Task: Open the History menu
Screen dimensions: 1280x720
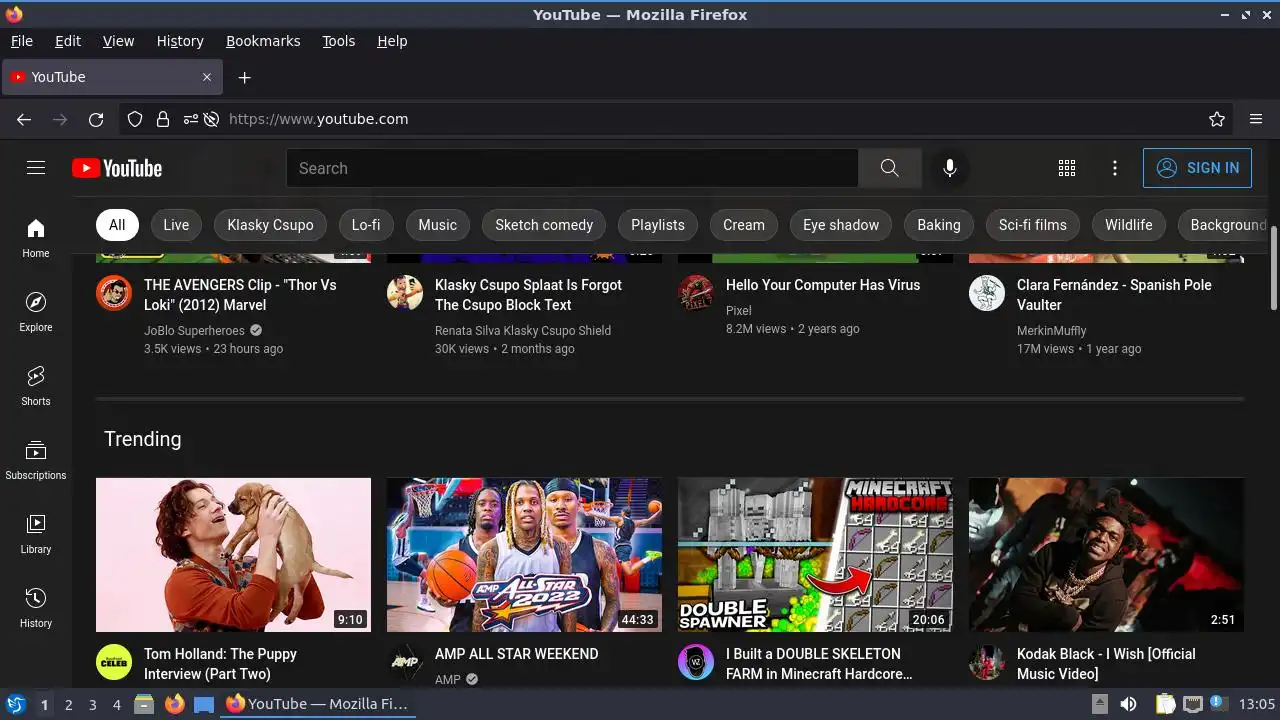Action: pos(180,41)
